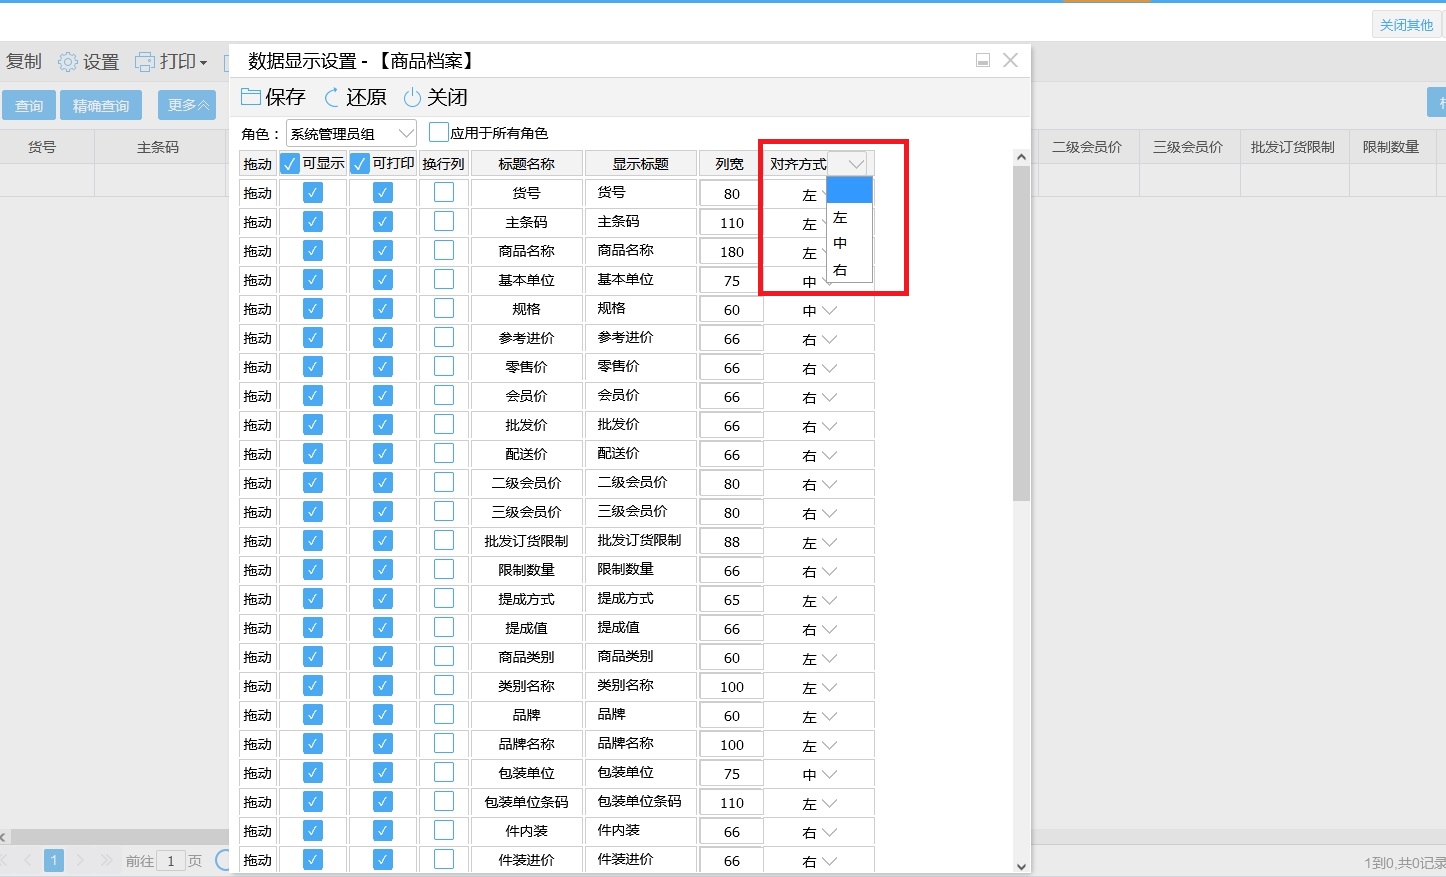The image size is (1446, 877).
Task: Click the Save (保存) folder icon
Action: coord(251,97)
